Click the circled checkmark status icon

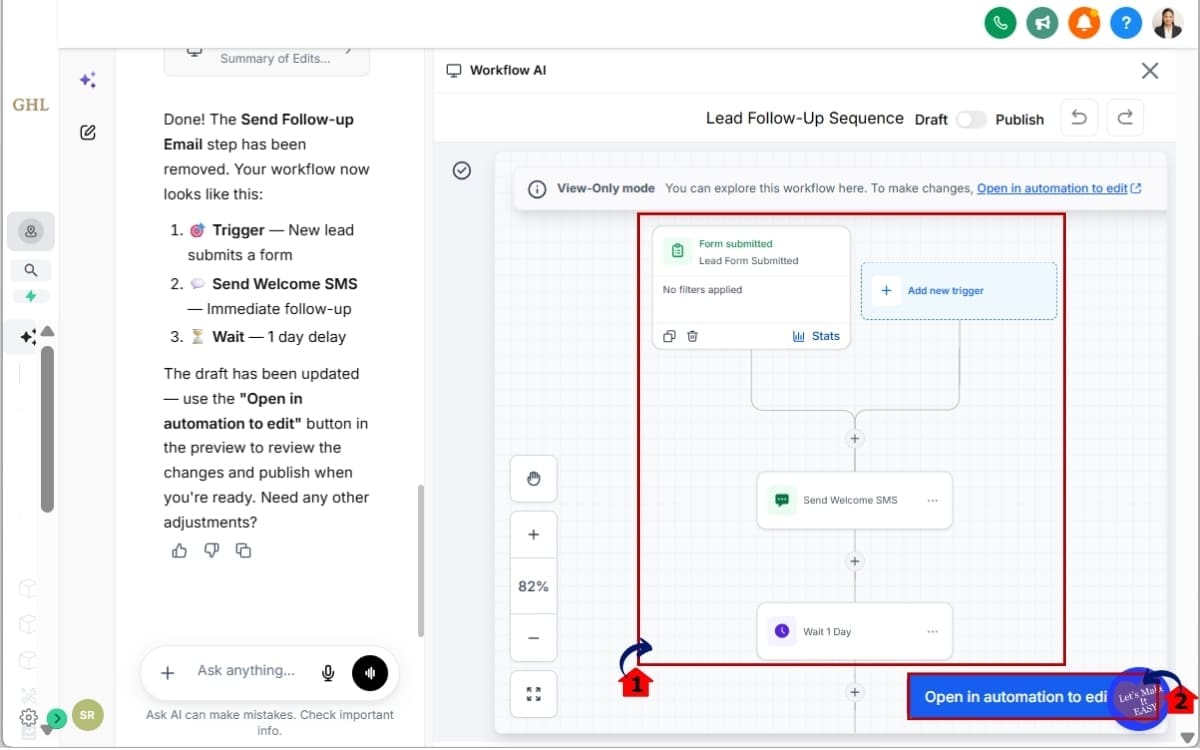pos(462,170)
